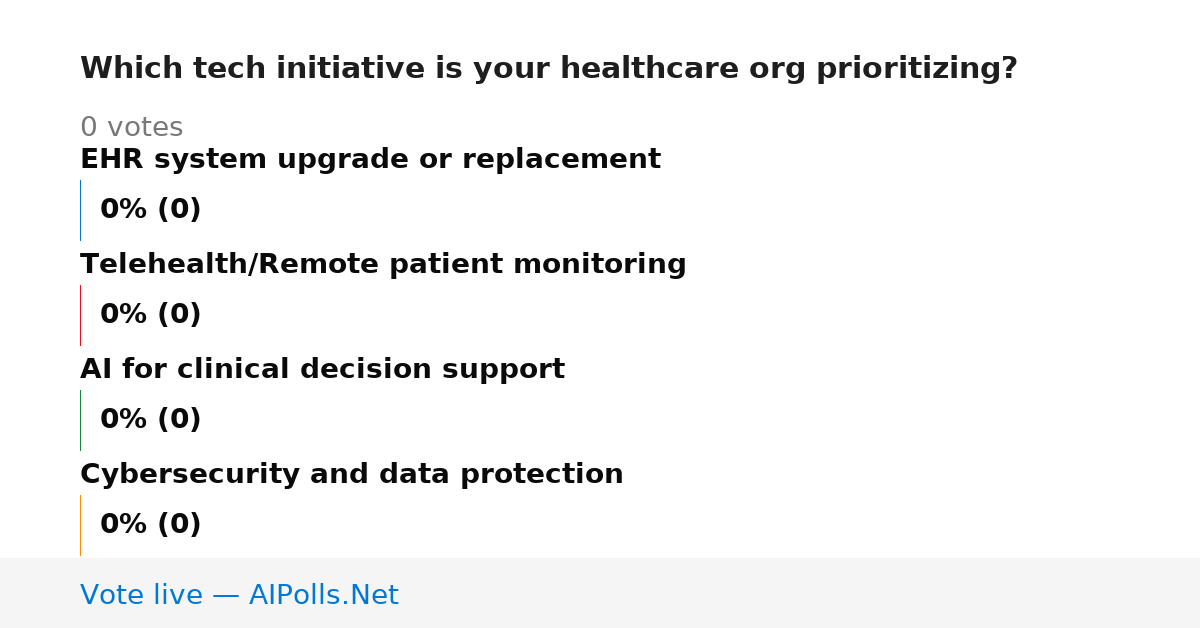The width and height of the screenshot is (1200, 628).
Task: Click the 0% (0) result for AI support
Action: (150, 420)
